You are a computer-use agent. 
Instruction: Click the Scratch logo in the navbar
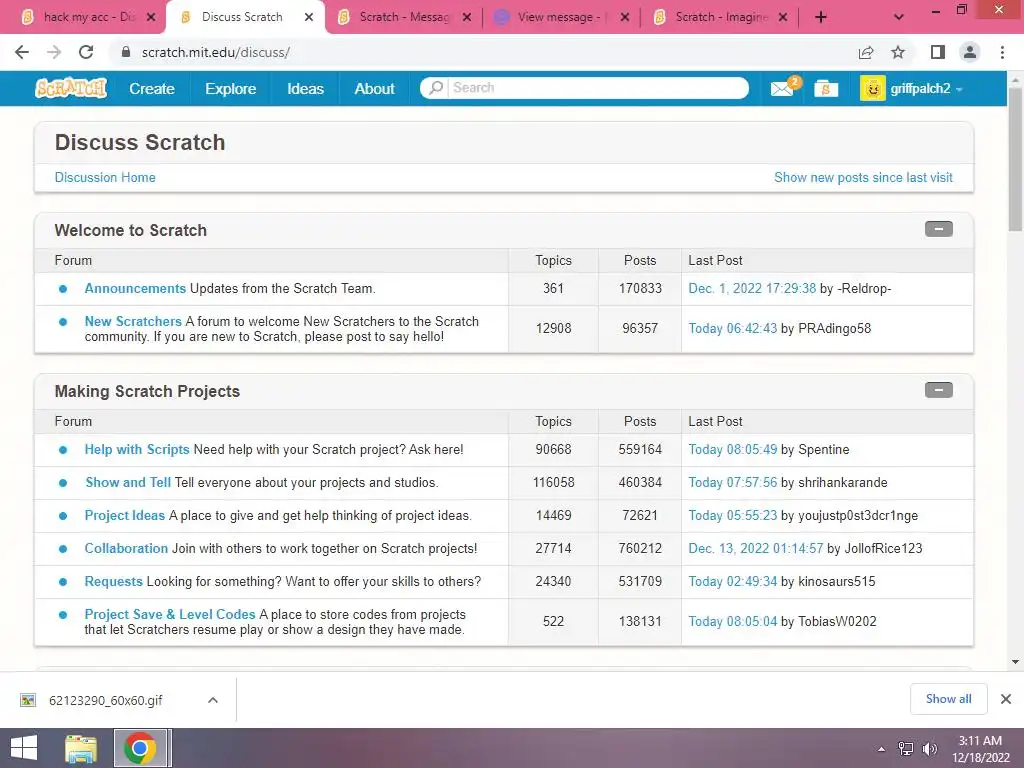tap(71, 88)
